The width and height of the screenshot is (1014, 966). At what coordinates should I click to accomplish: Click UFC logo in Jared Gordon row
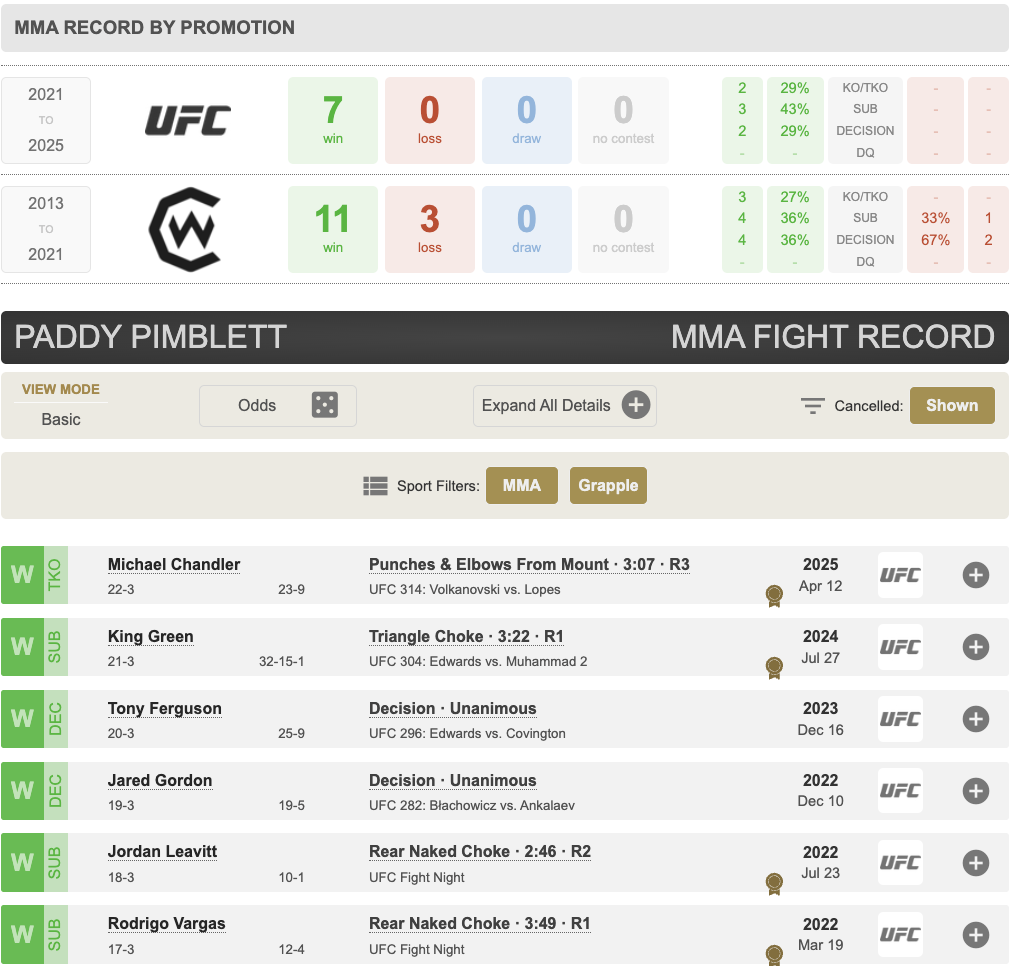[900, 790]
